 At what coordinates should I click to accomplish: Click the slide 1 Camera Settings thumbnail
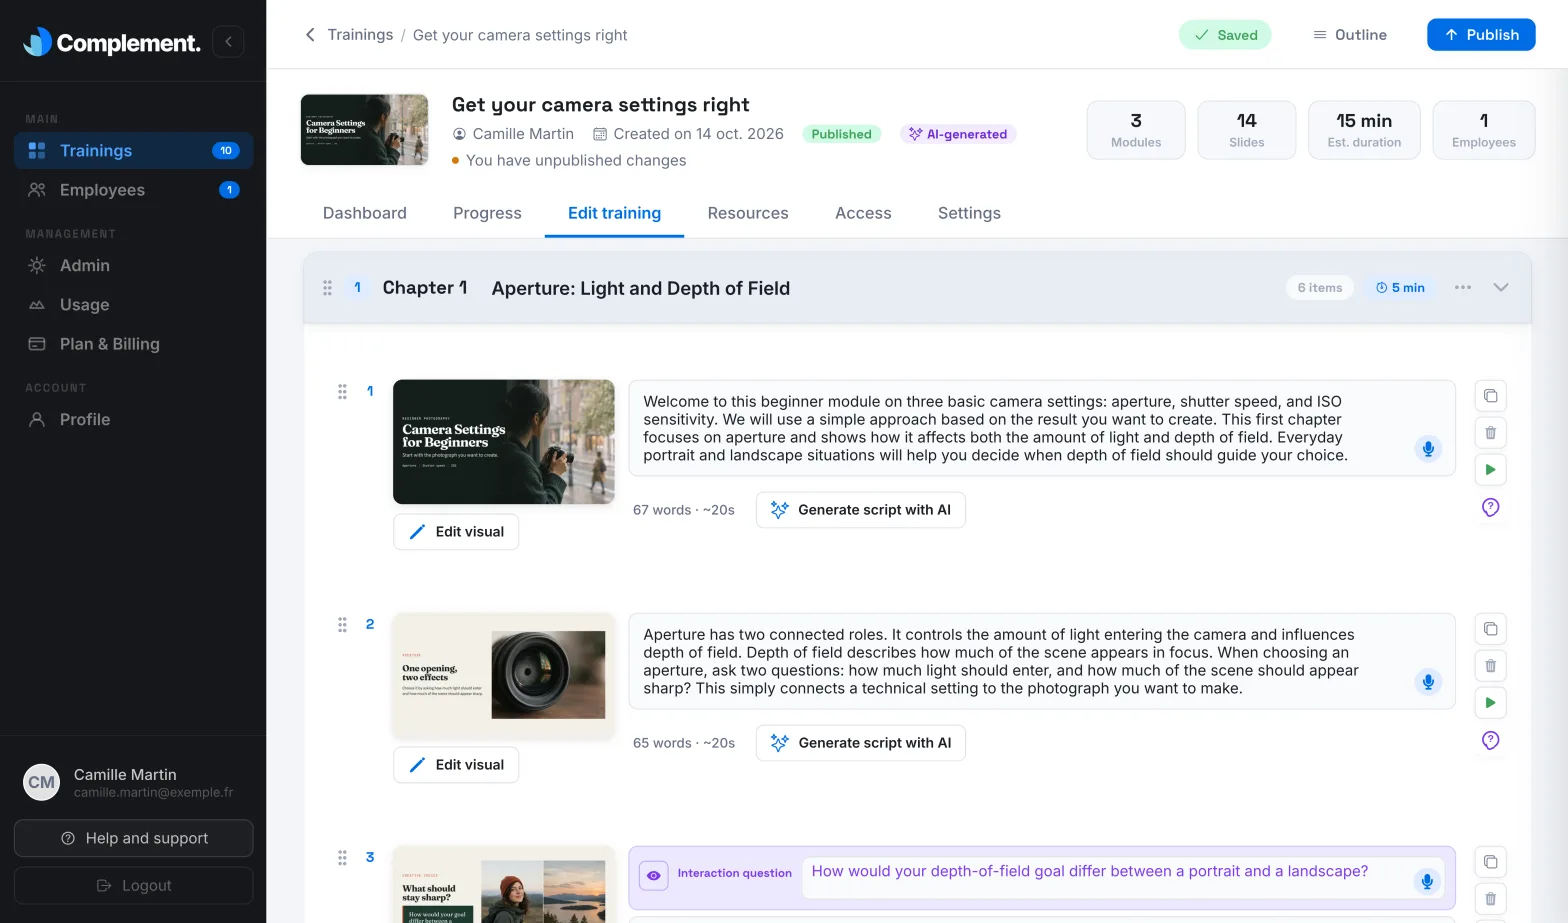click(504, 442)
